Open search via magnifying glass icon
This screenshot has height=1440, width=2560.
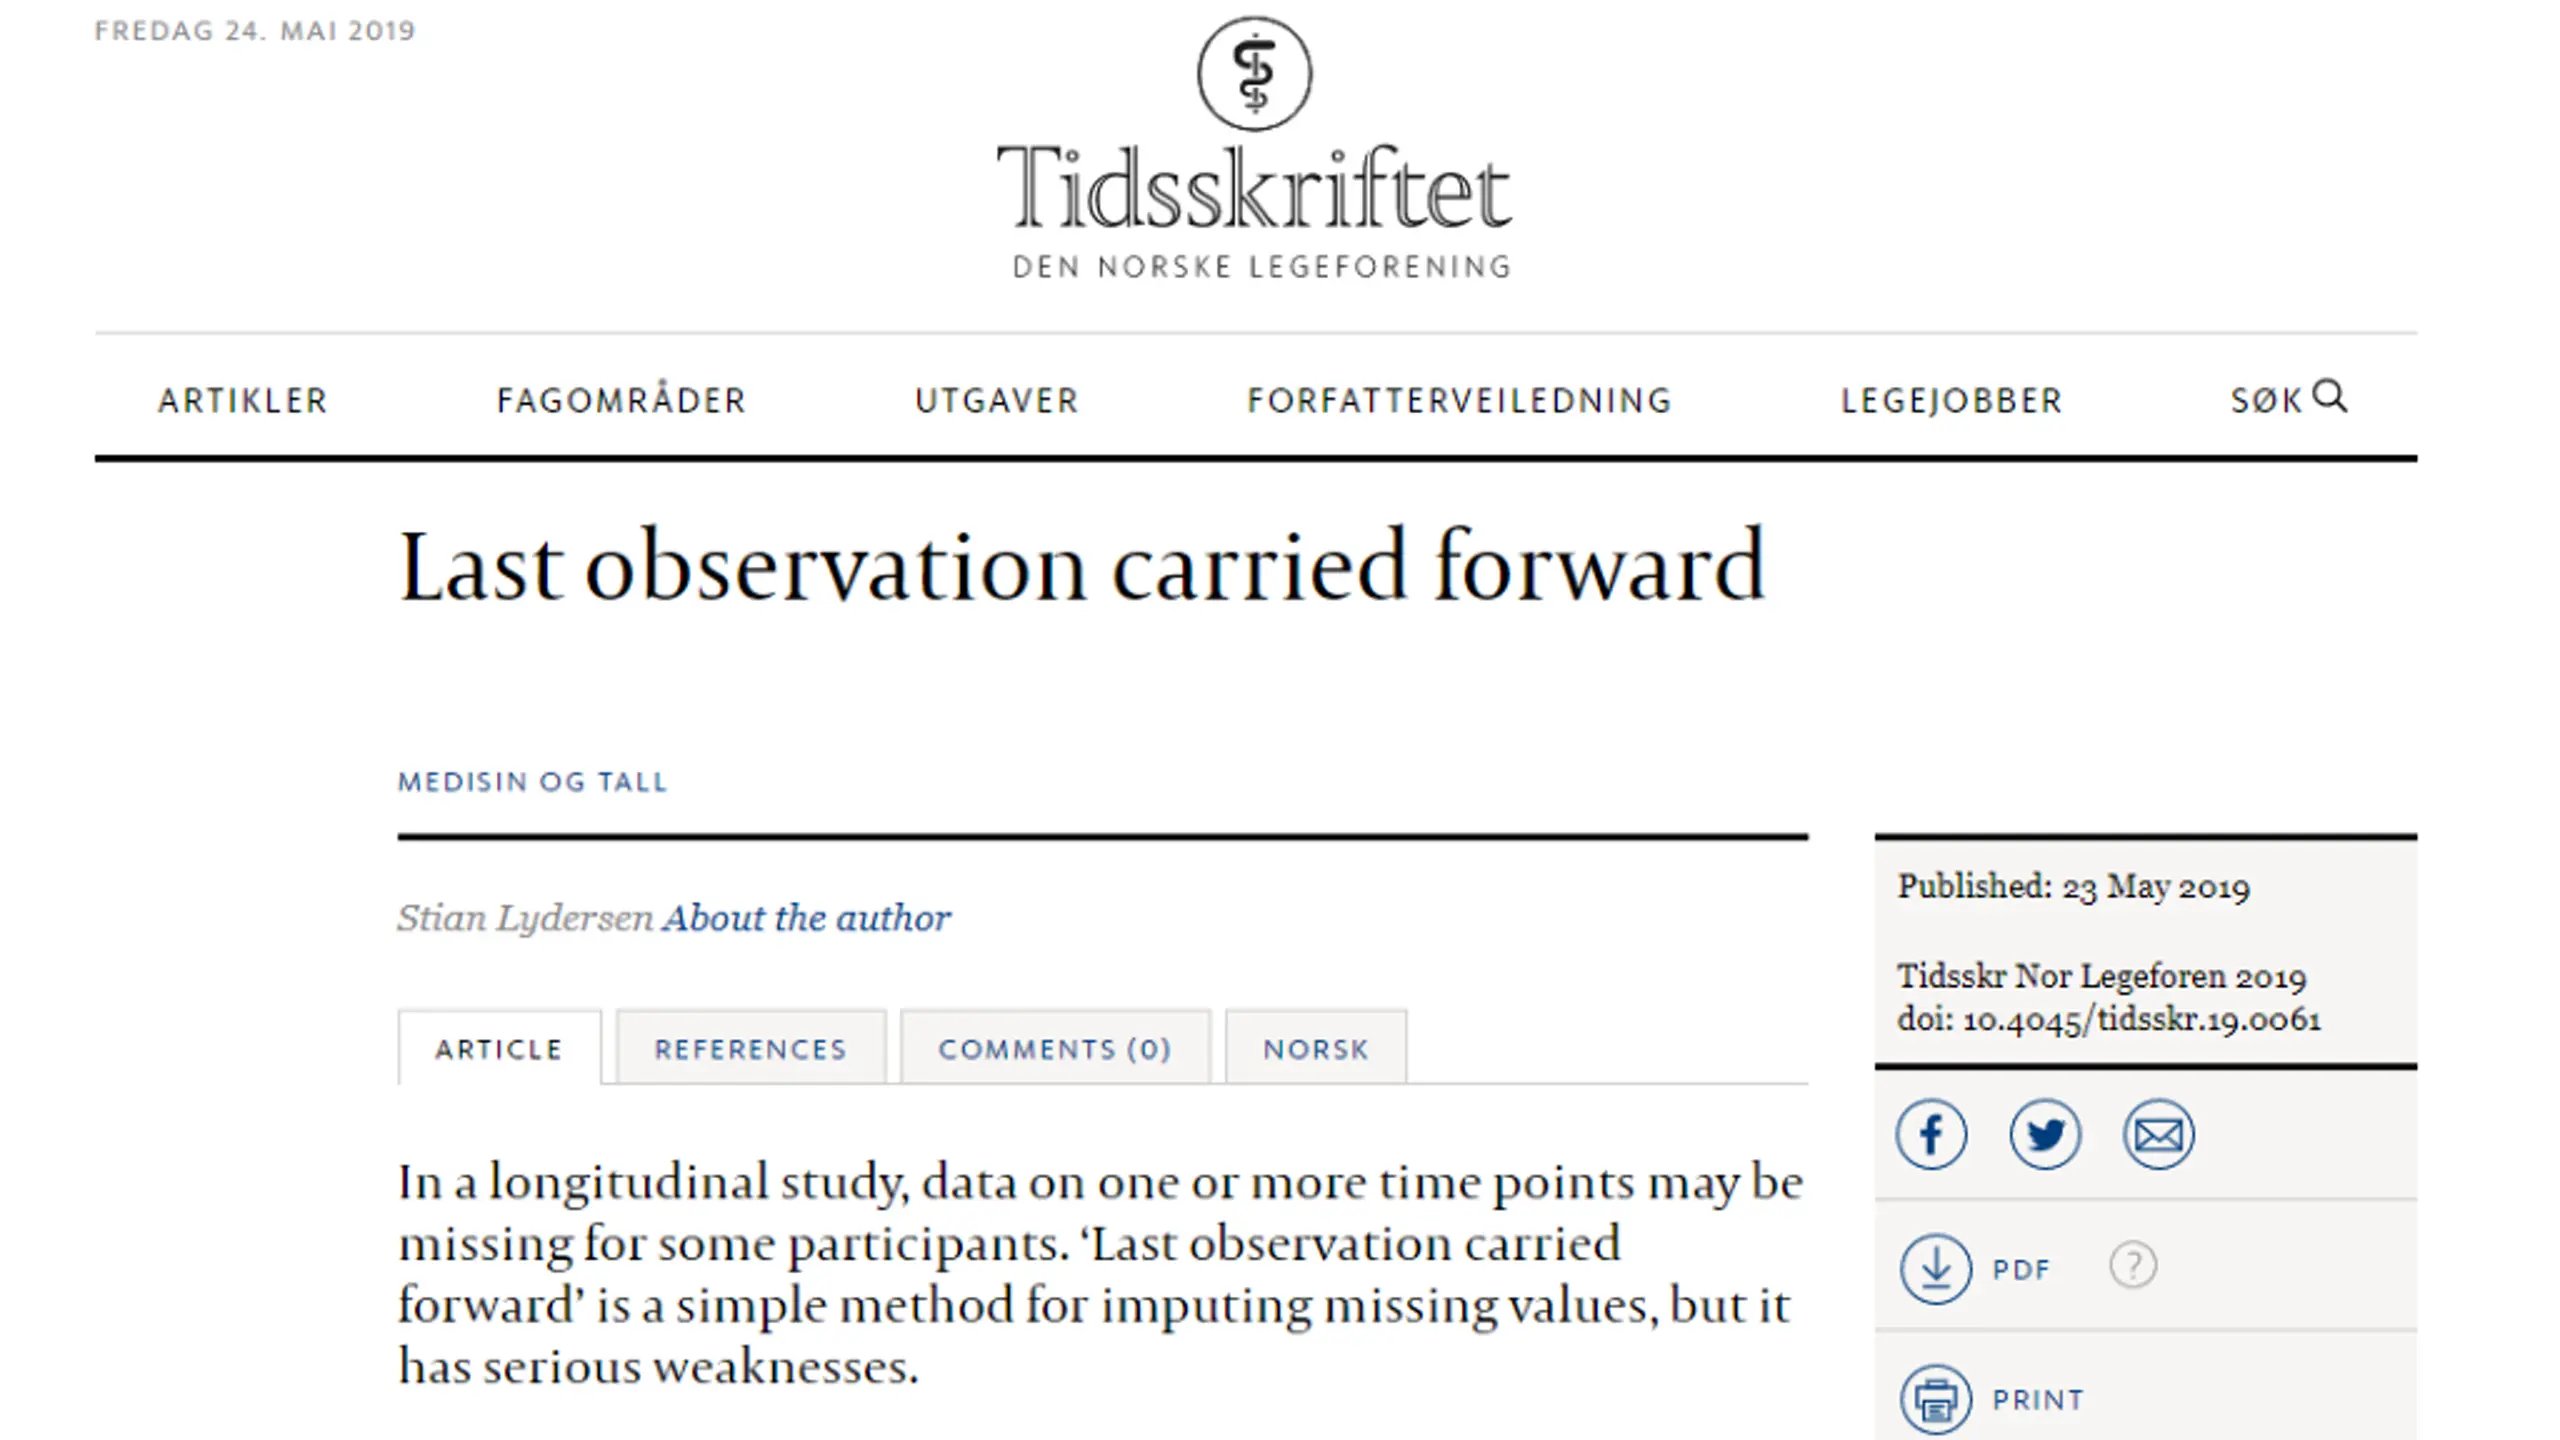click(2330, 396)
